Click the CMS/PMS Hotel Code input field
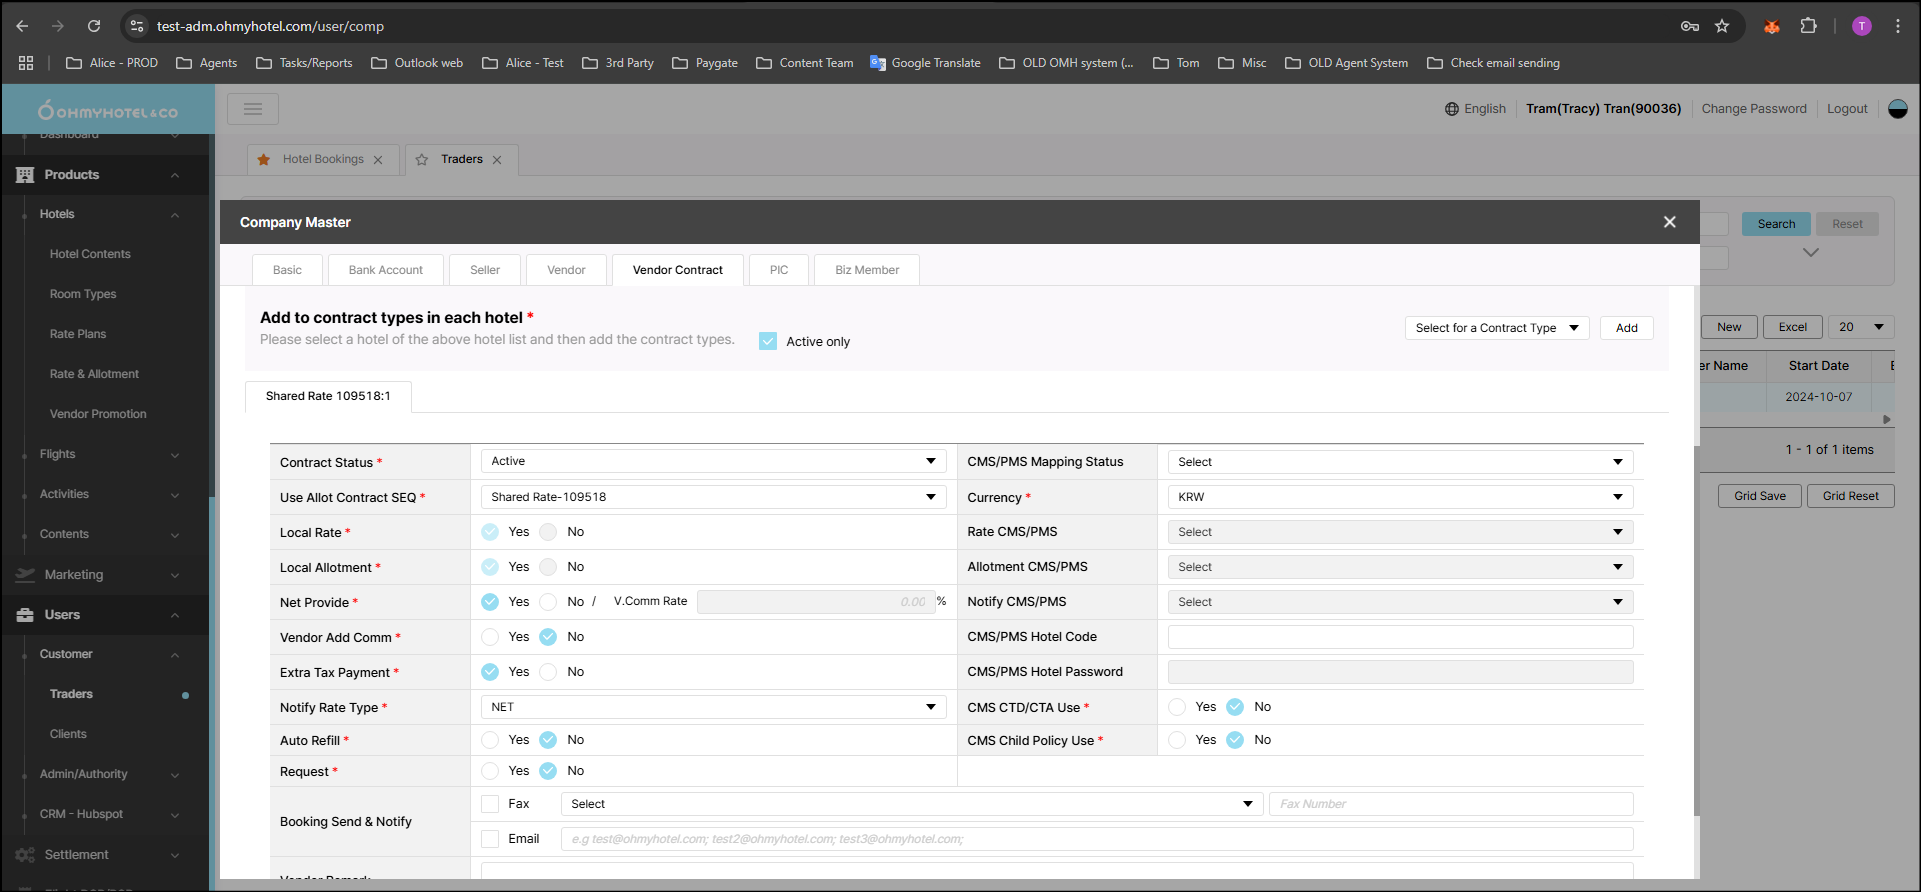 pyautogui.click(x=1399, y=637)
